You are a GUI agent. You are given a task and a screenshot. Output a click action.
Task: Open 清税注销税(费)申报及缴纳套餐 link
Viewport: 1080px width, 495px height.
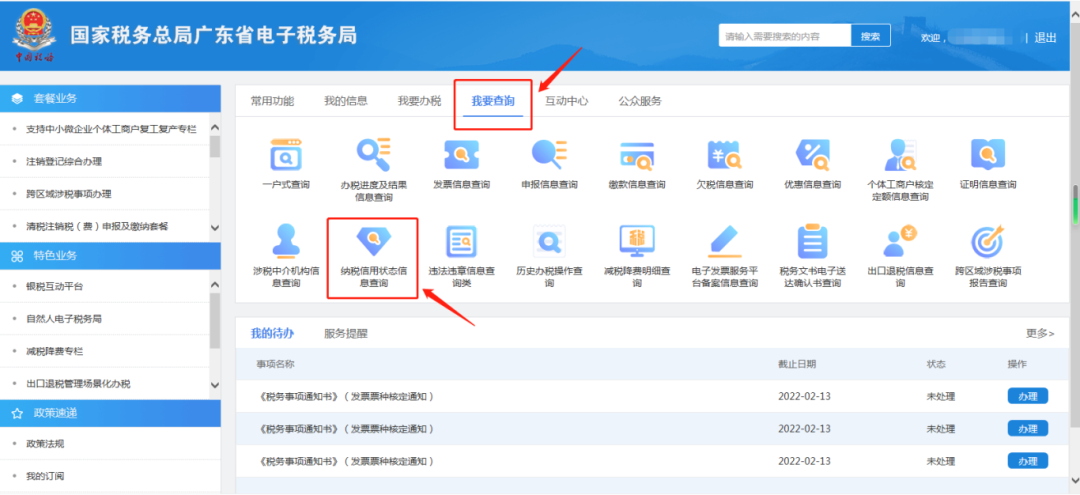tap(97, 227)
